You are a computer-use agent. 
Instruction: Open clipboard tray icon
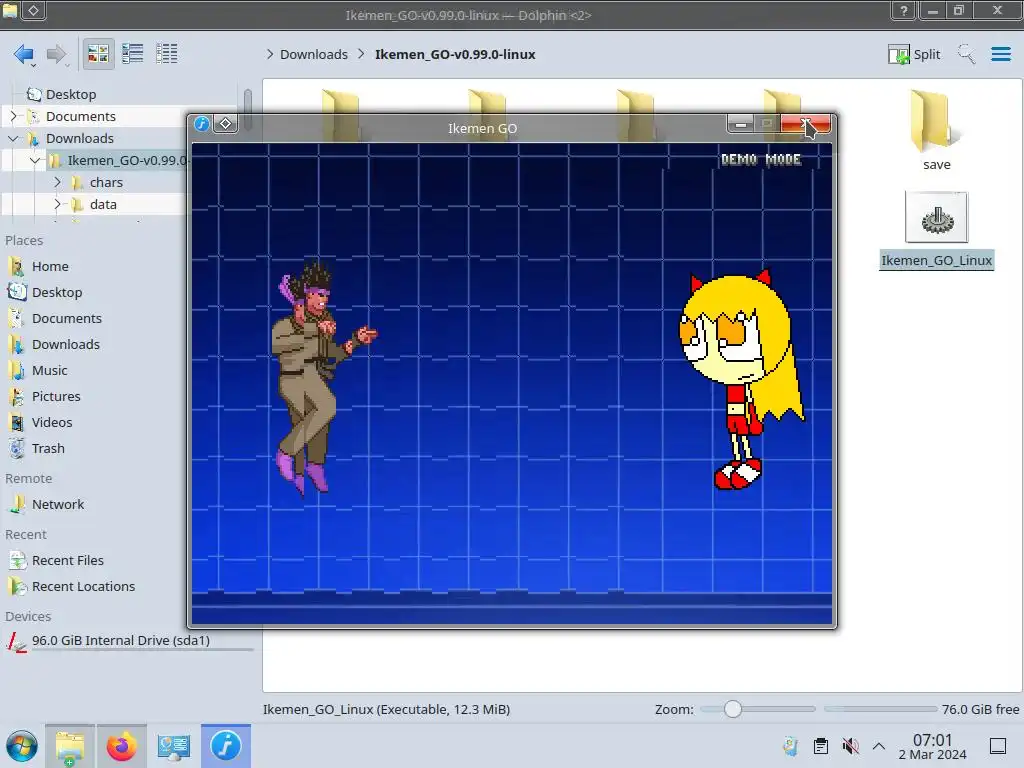pyautogui.click(x=820, y=746)
